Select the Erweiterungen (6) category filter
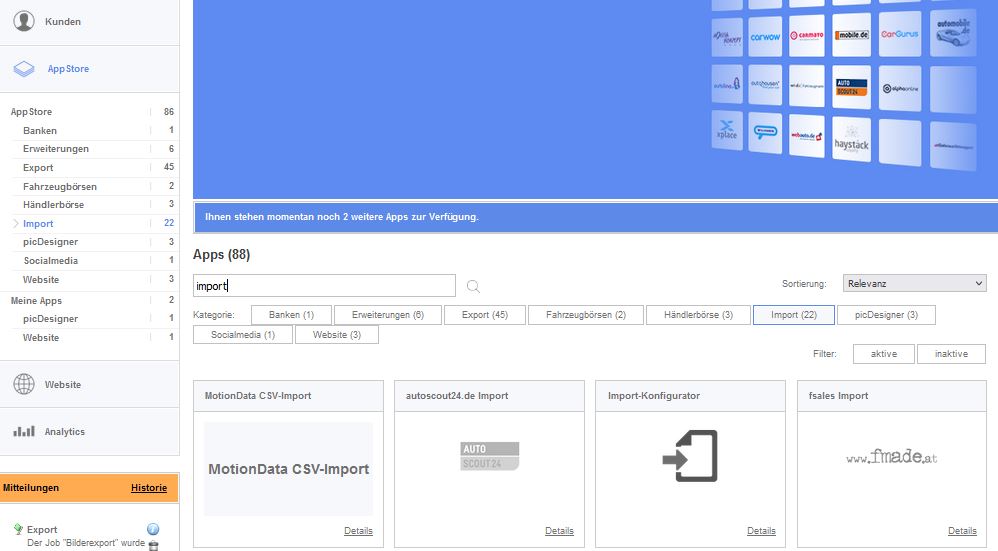Viewport: 998px width, 551px height. click(x=388, y=315)
